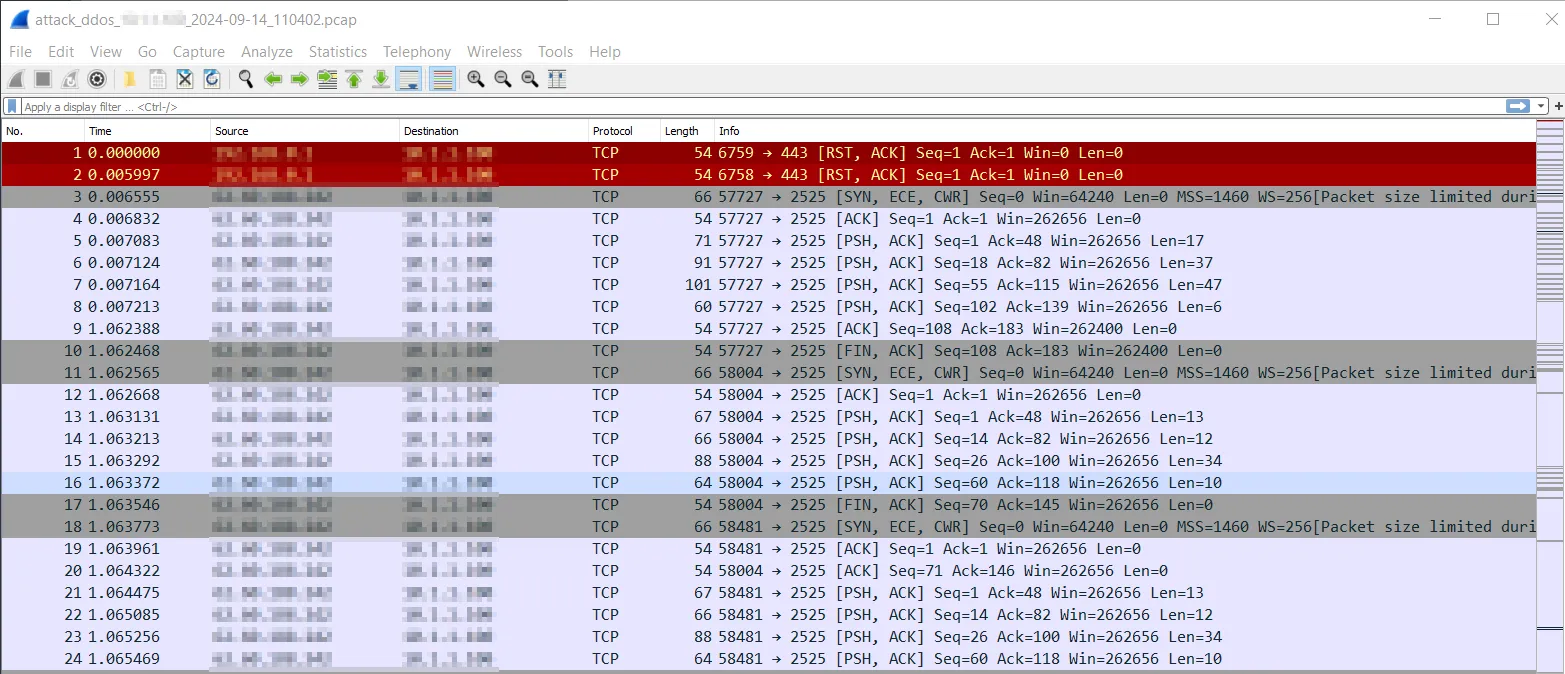Viewport: 1565px width, 674px height.
Task: Click the Go to first packet icon
Action: 354,79
